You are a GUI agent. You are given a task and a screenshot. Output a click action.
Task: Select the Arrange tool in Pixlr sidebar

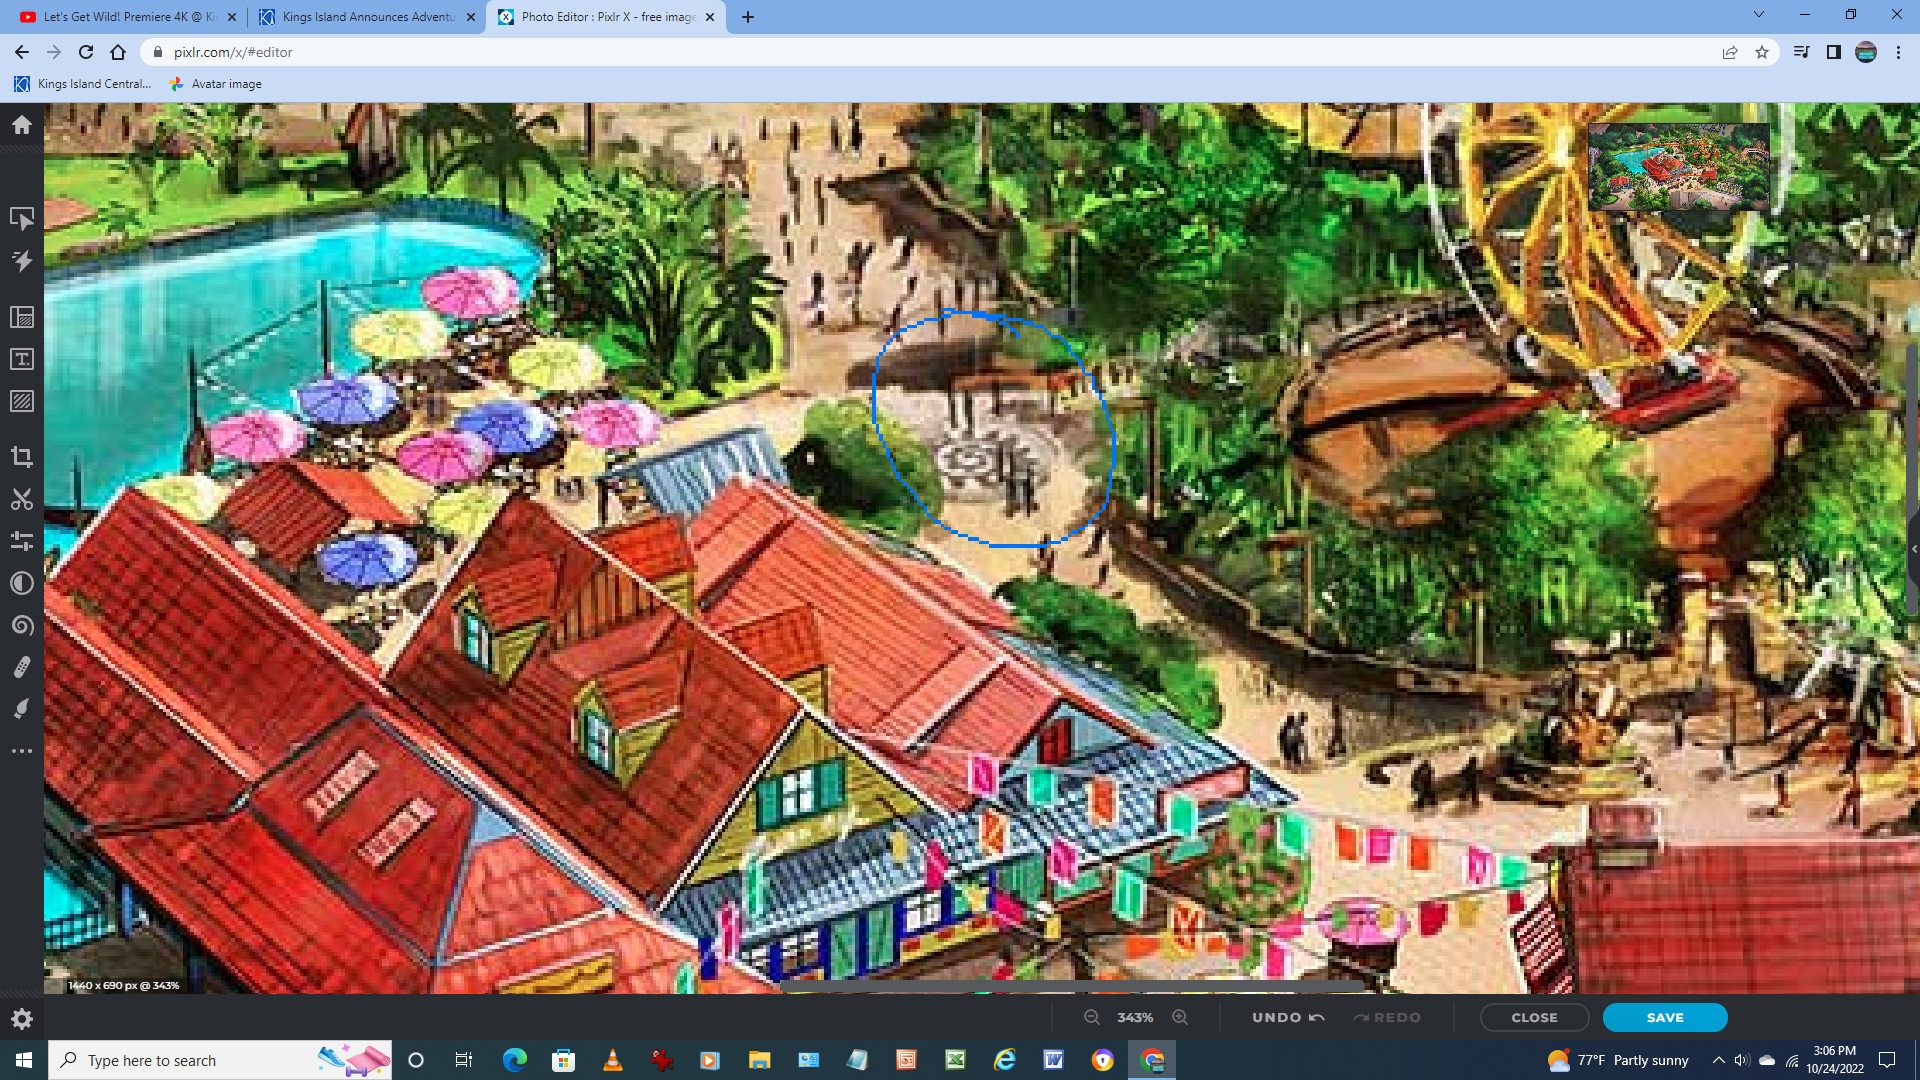tap(22, 218)
